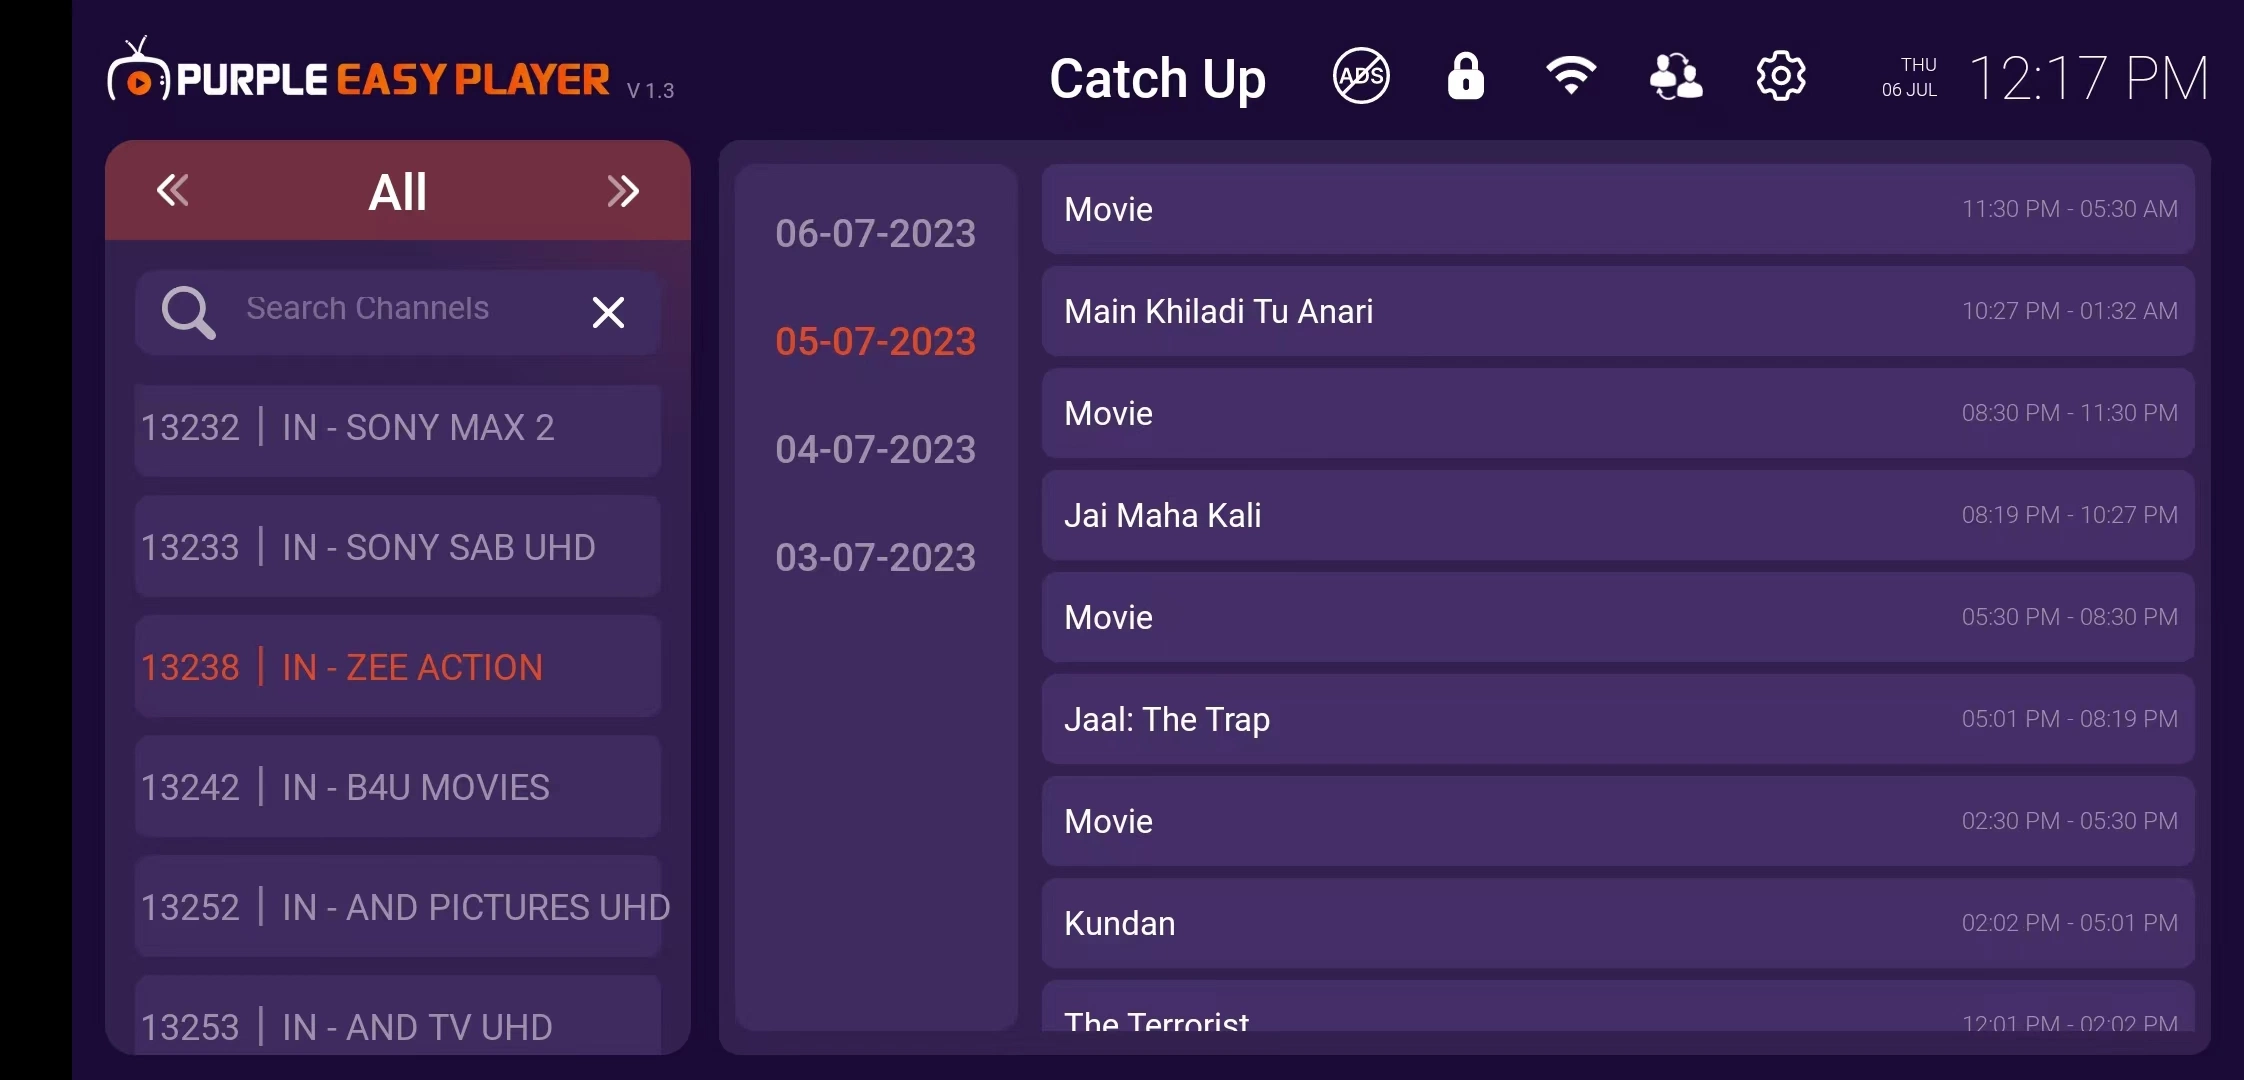Click on Main Khiladi Tu Anari program
This screenshot has height=1080, width=2244.
click(x=1621, y=310)
